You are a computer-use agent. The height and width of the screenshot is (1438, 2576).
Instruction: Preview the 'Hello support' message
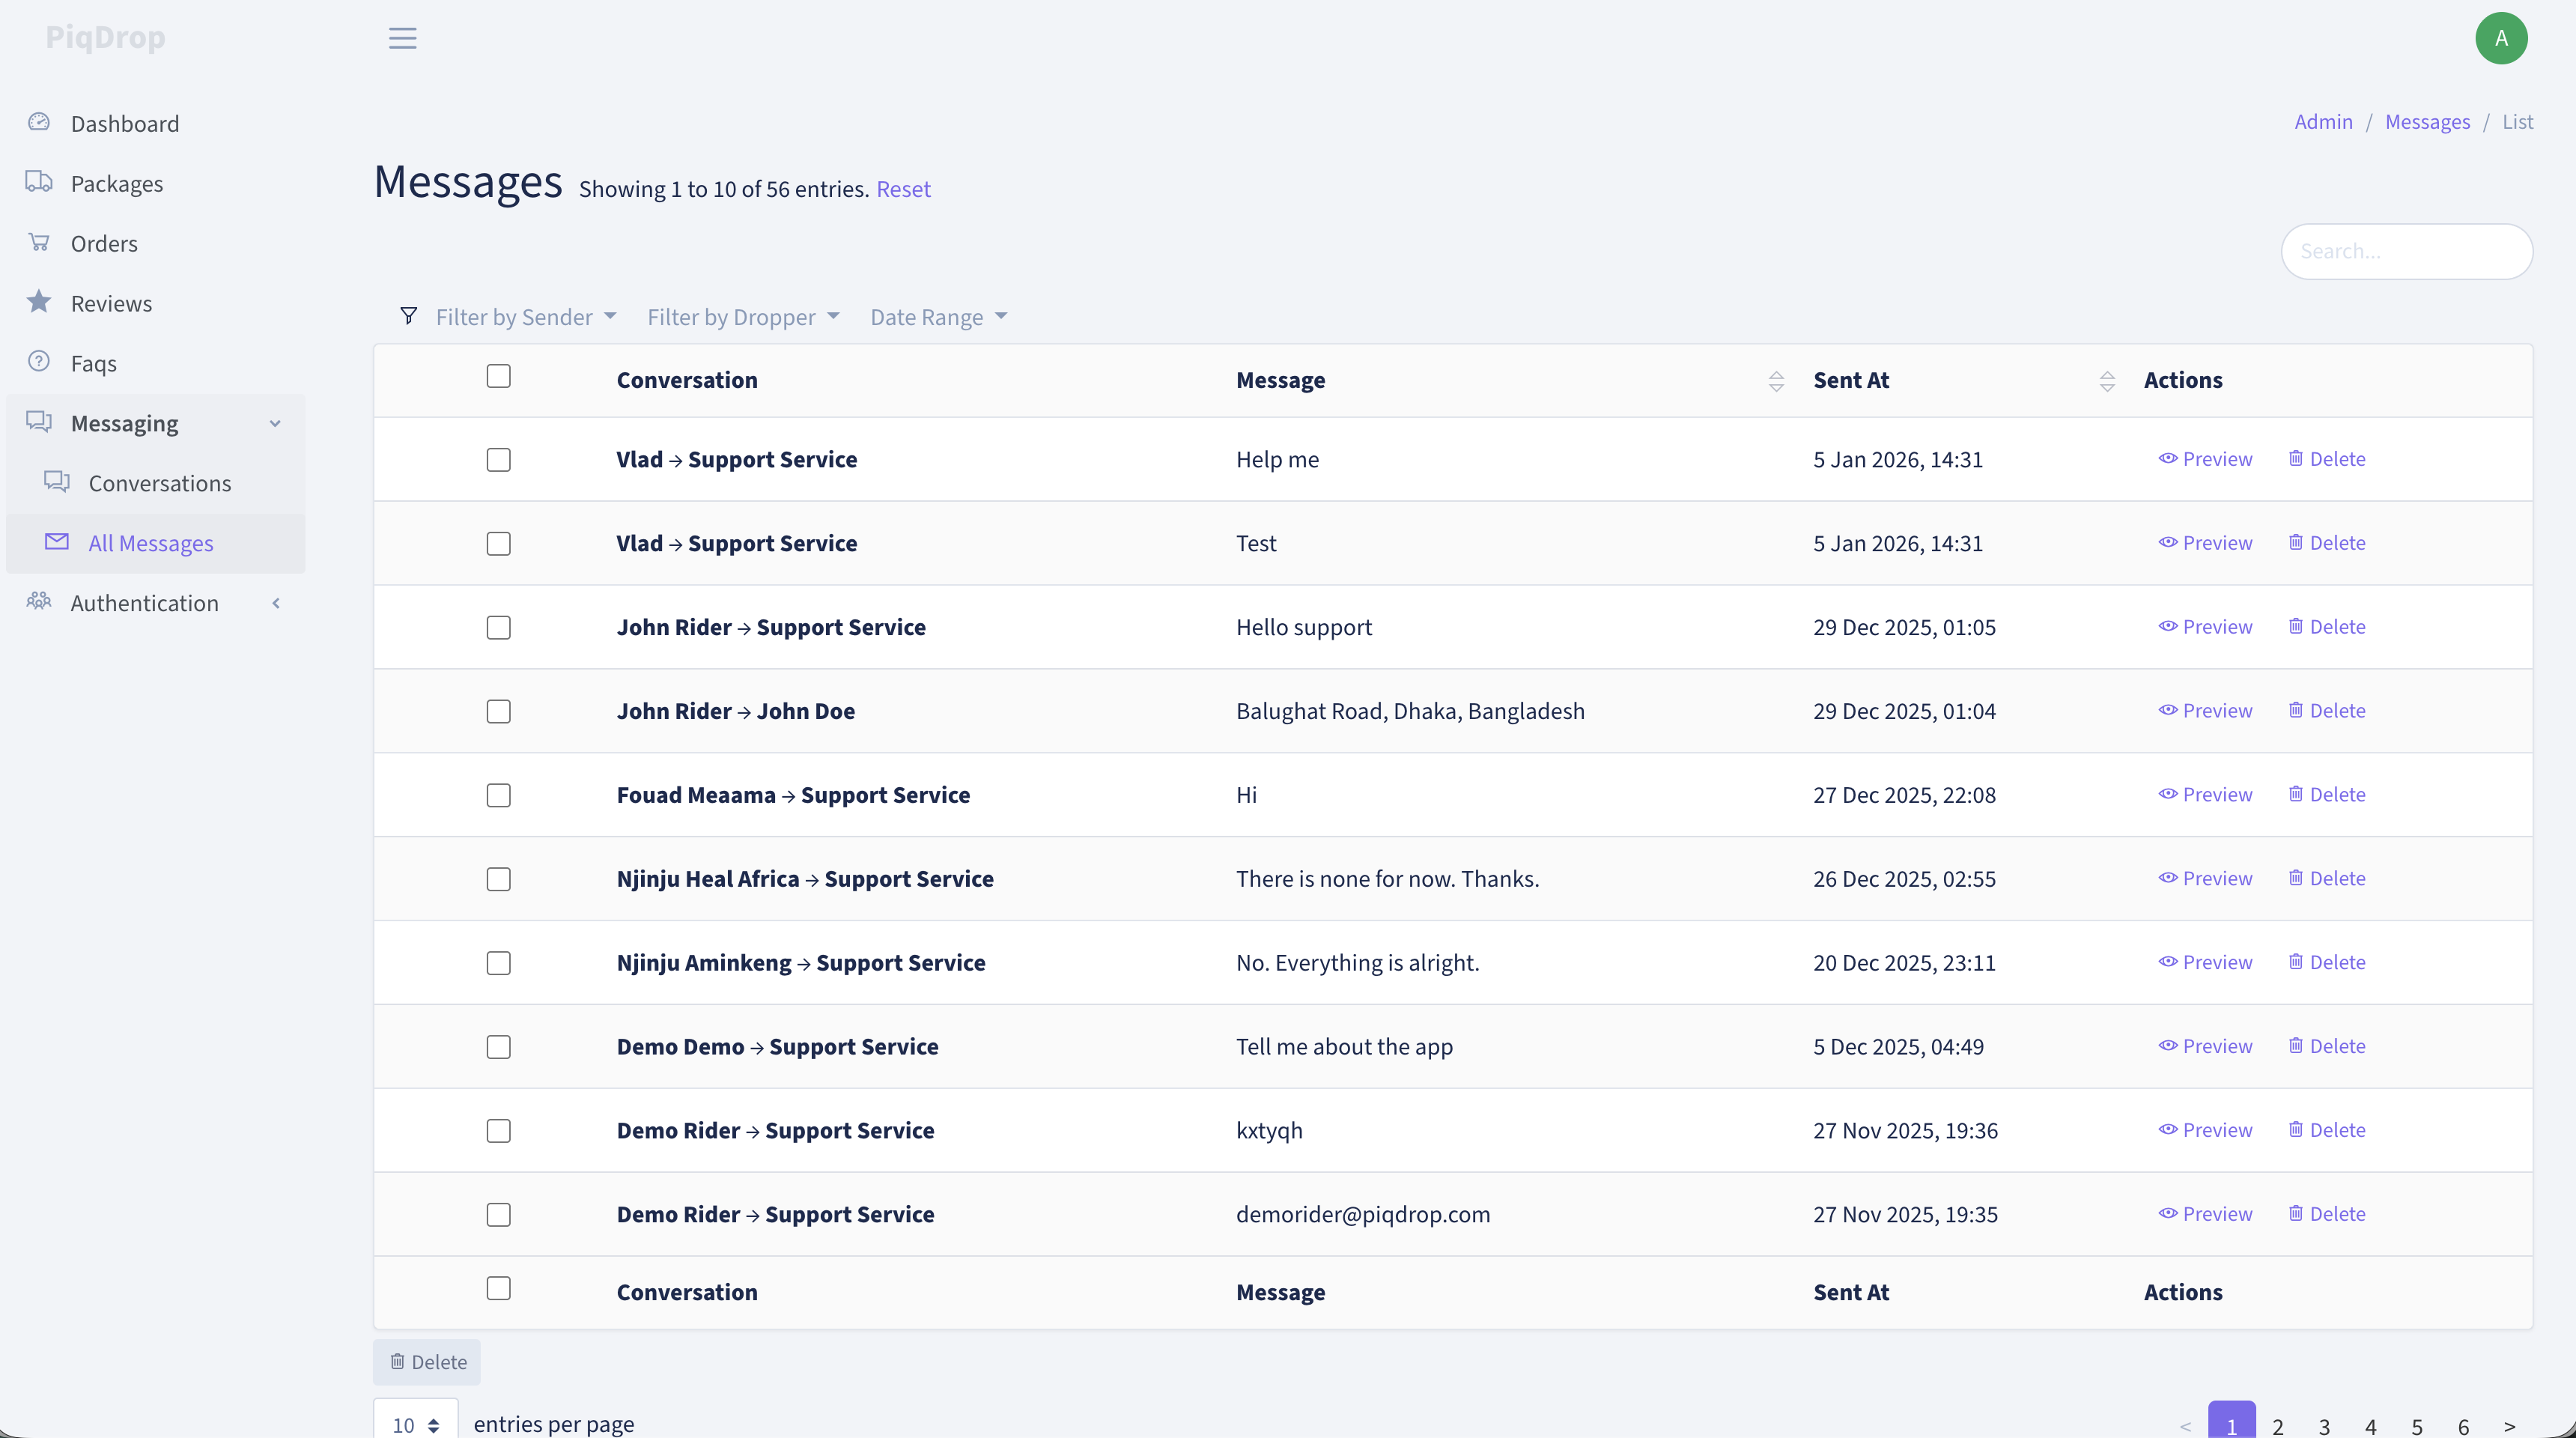point(2205,627)
